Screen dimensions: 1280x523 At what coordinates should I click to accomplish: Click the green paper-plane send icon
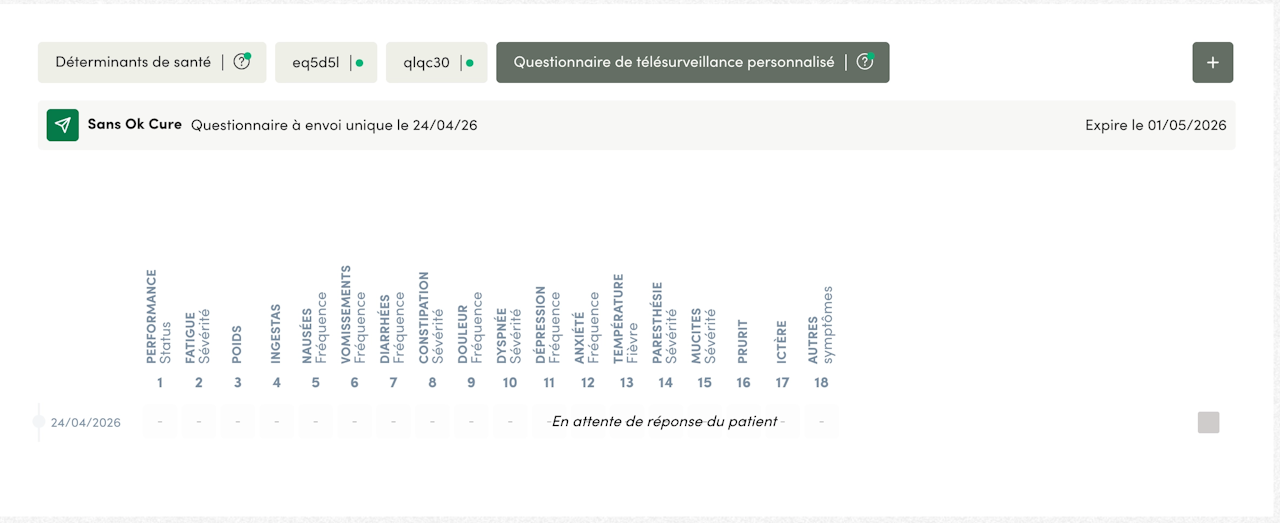click(x=63, y=125)
